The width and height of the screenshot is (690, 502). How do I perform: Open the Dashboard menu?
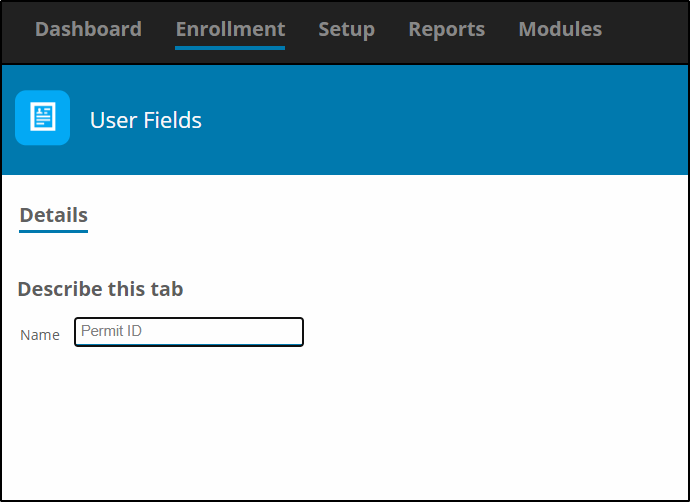point(88,29)
